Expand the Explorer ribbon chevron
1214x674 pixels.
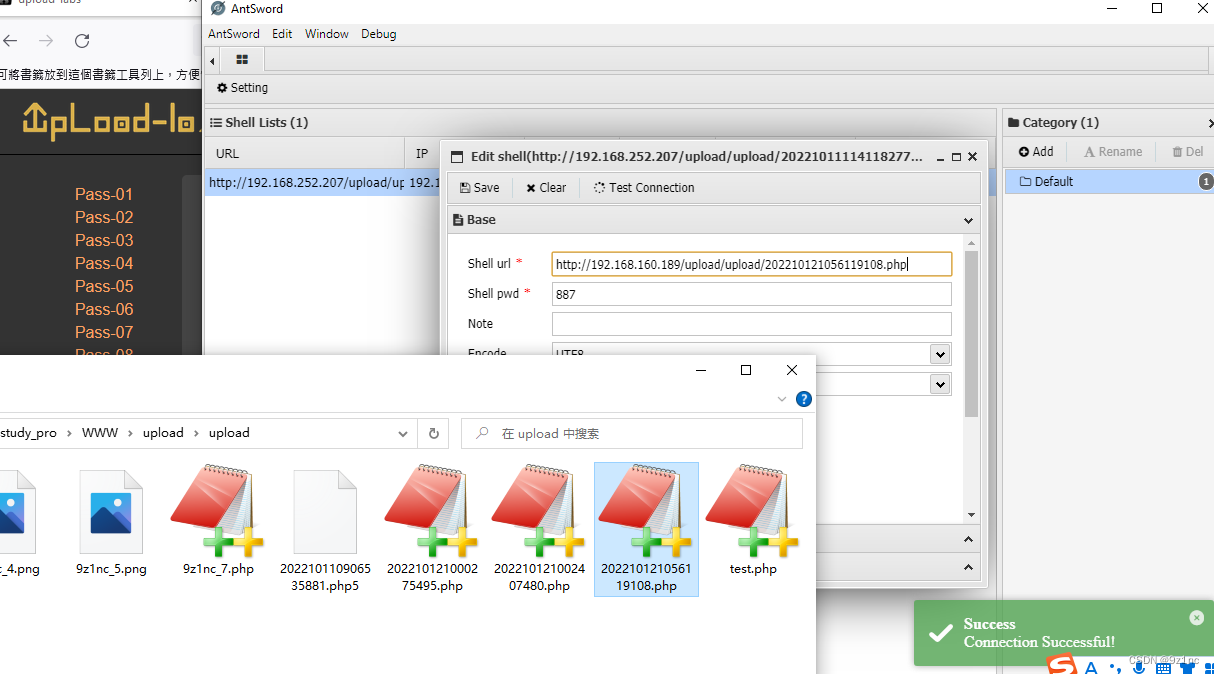[782, 399]
